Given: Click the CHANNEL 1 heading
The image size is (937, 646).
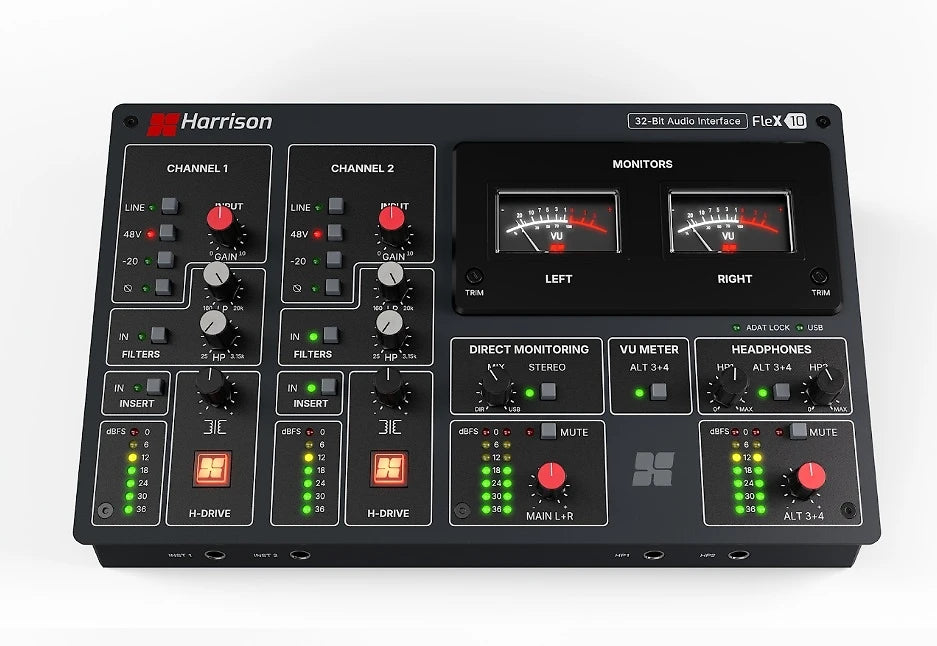Looking at the screenshot, I should coord(197,169).
